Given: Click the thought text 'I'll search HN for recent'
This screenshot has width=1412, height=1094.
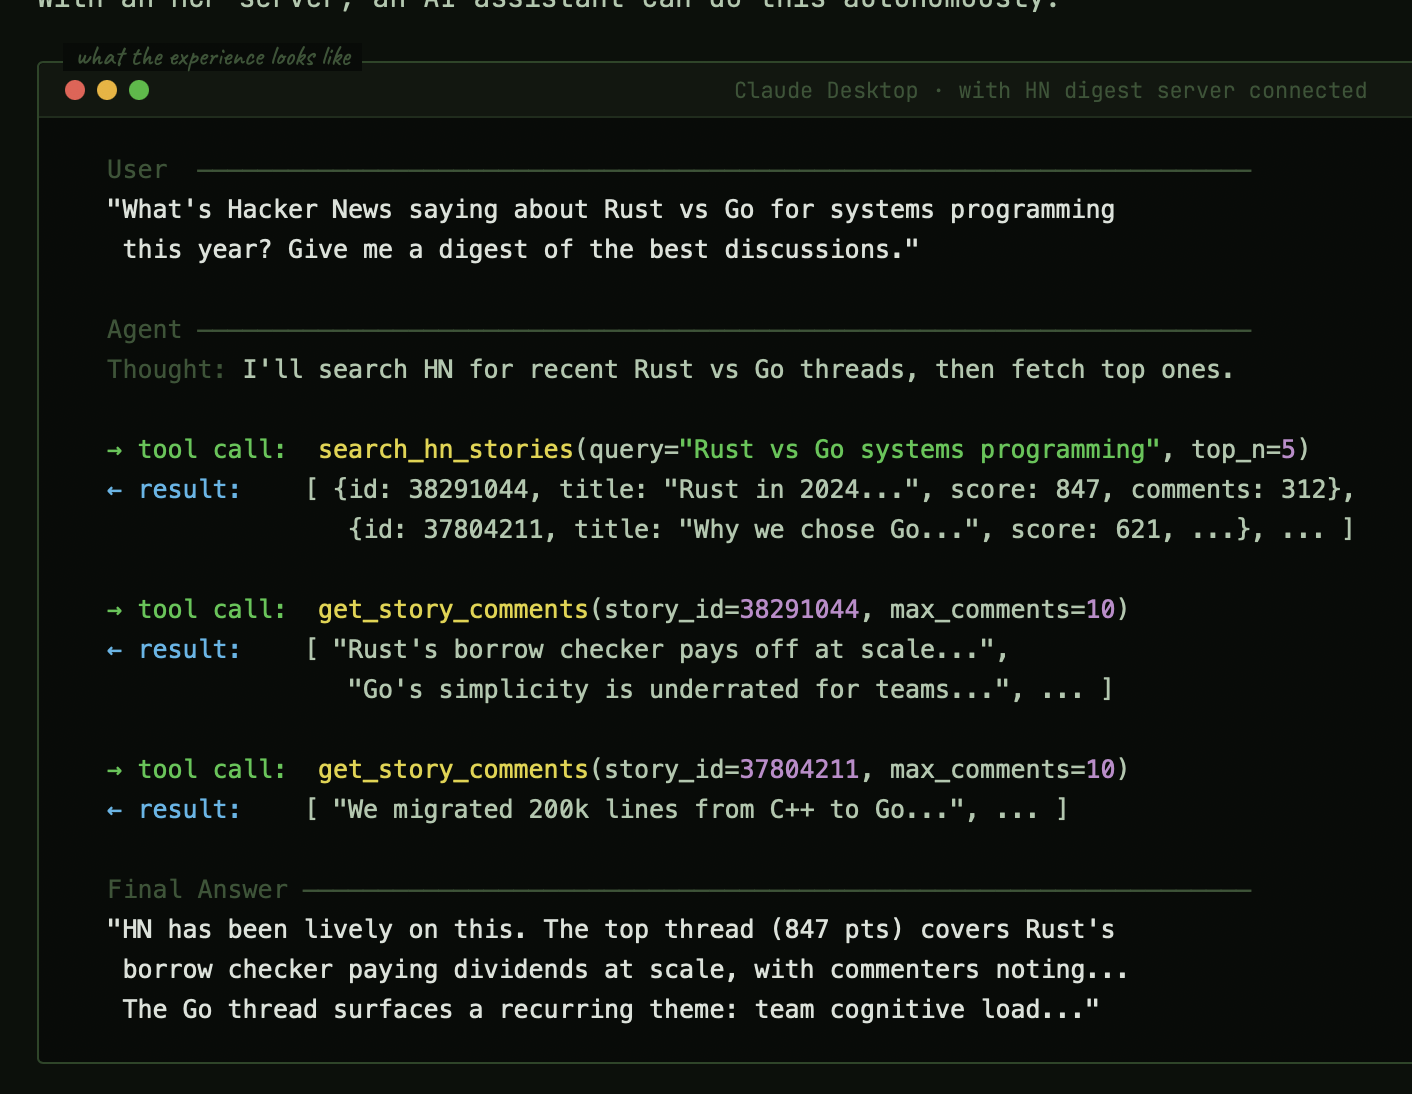Looking at the screenshot, I should [x=738, y=370].
